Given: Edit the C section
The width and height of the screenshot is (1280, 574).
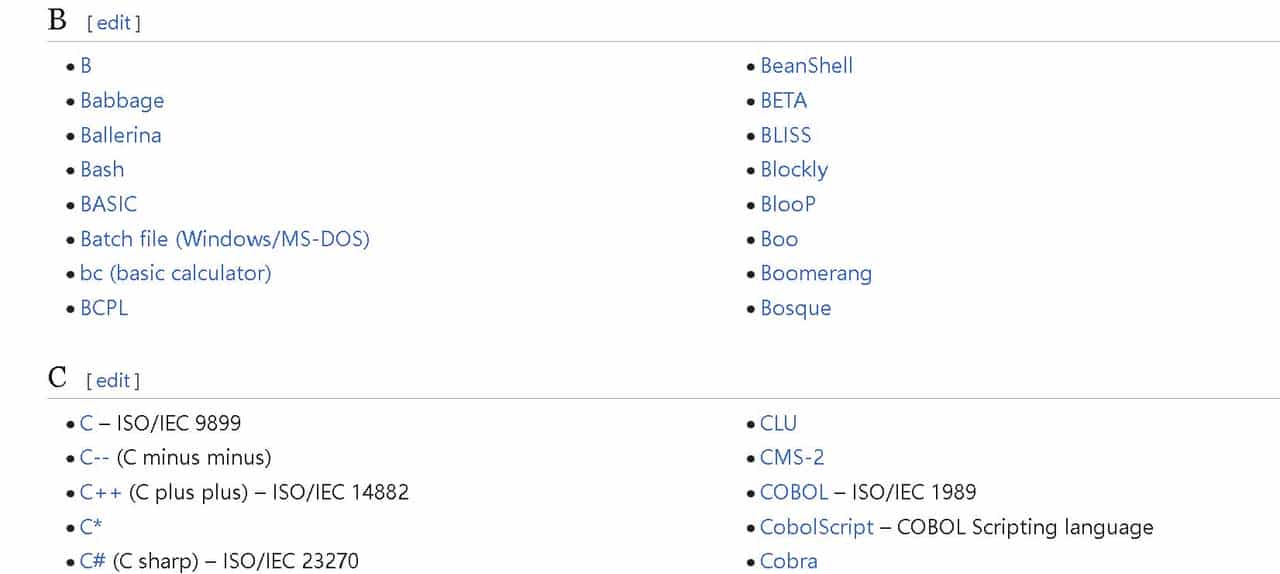Looking at the screenshot, I should (113, 380).
